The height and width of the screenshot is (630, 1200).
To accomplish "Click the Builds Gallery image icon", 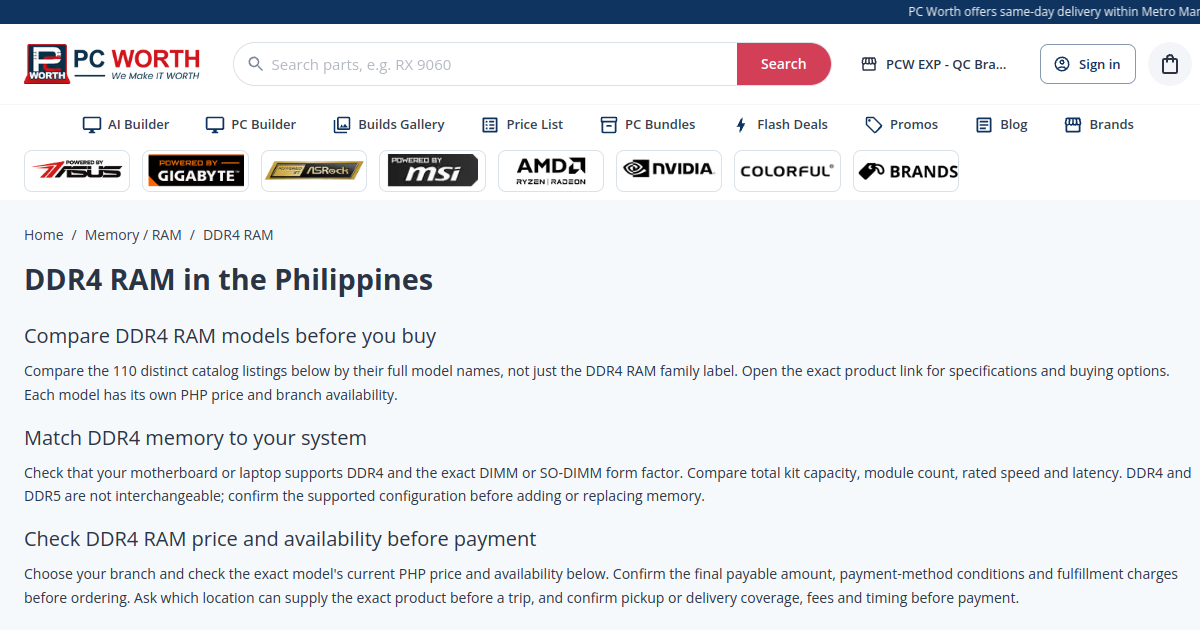I will (x=342, y=125).
